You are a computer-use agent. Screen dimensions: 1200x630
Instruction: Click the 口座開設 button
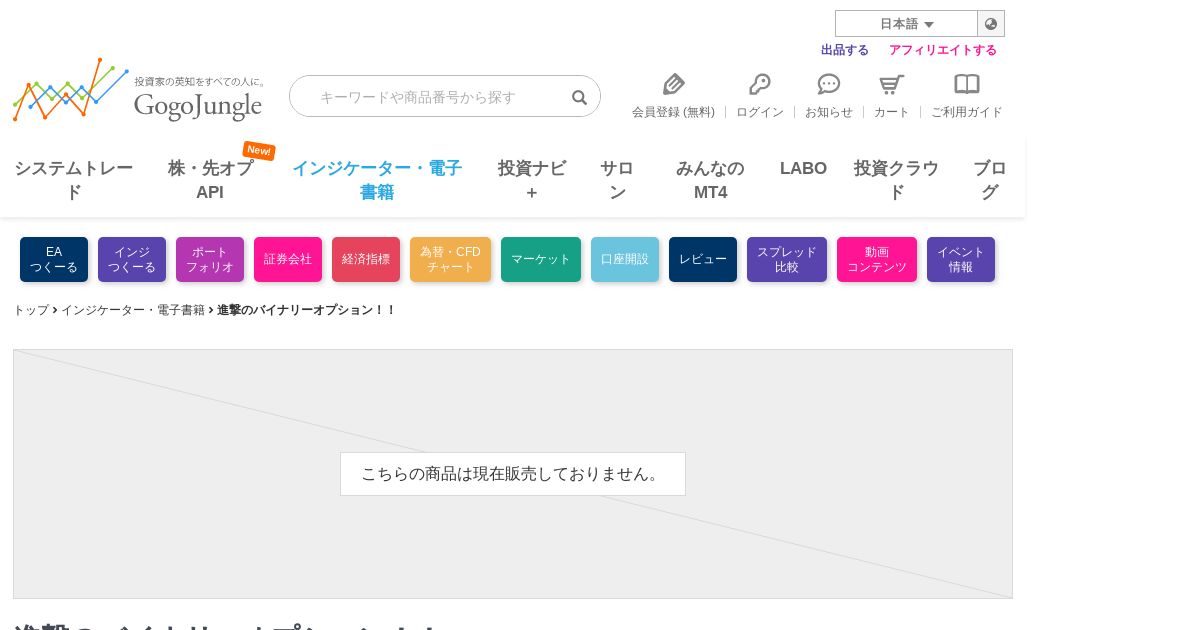tap(625, 259)
